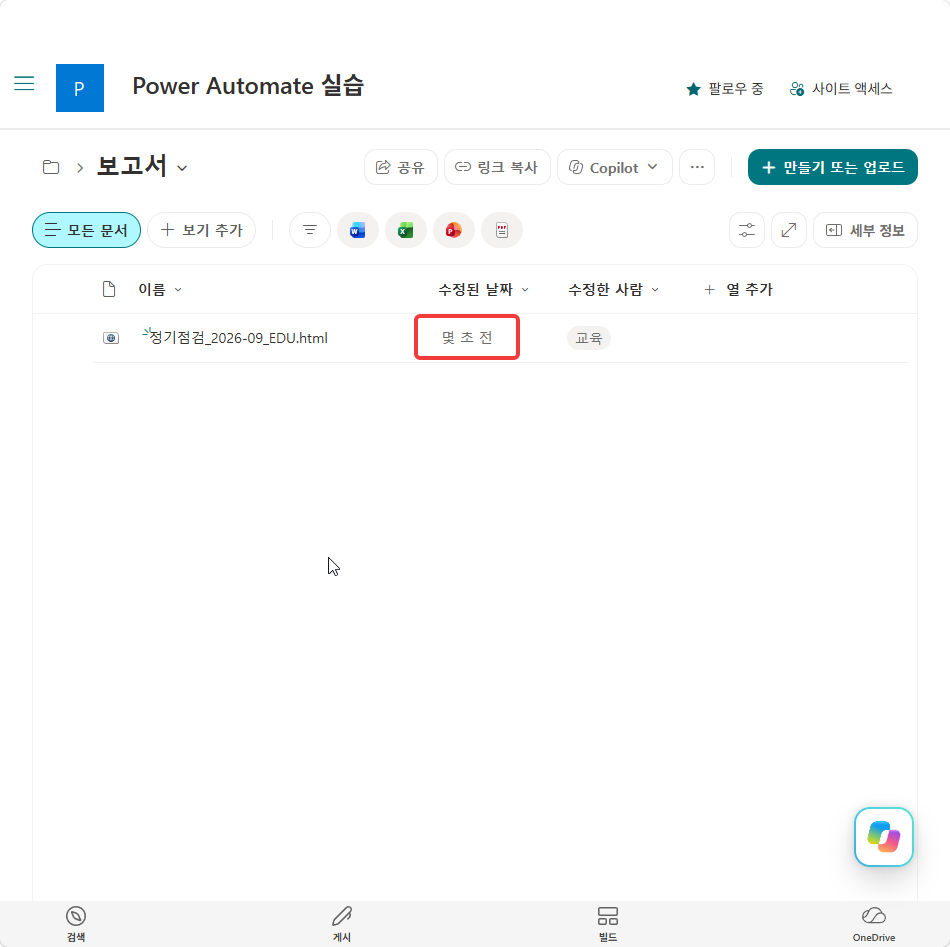Screen dimensions: 950x947
Task: Click the blue P site logo
Action: (80, 88)
